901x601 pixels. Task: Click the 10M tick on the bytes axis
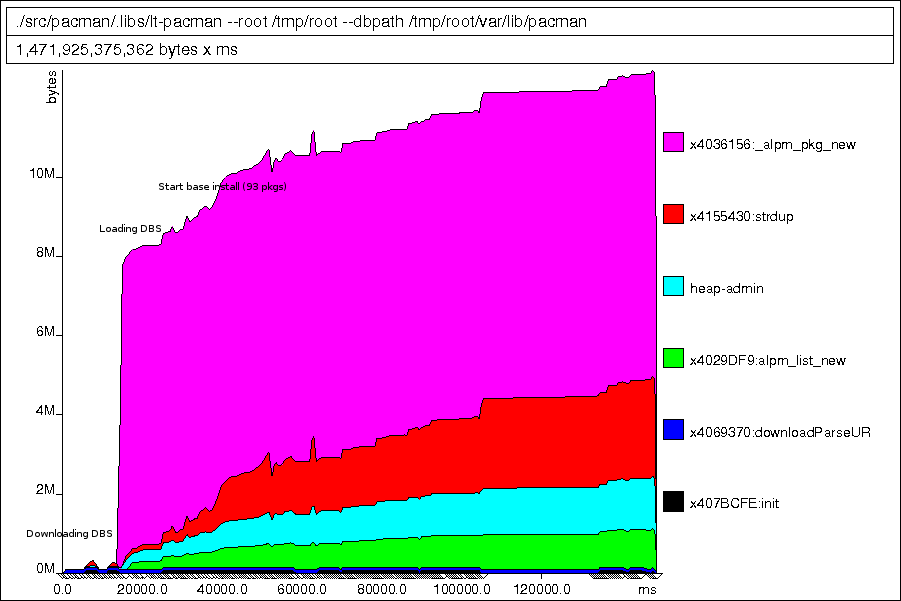(x=42, y=176)
